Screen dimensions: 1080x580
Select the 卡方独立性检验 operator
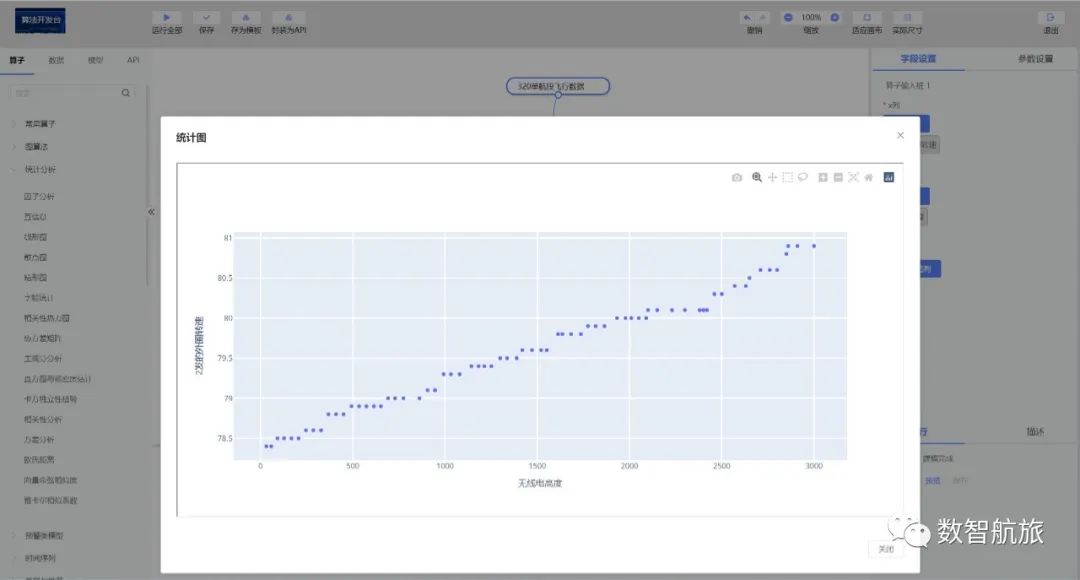click(50, 399)
